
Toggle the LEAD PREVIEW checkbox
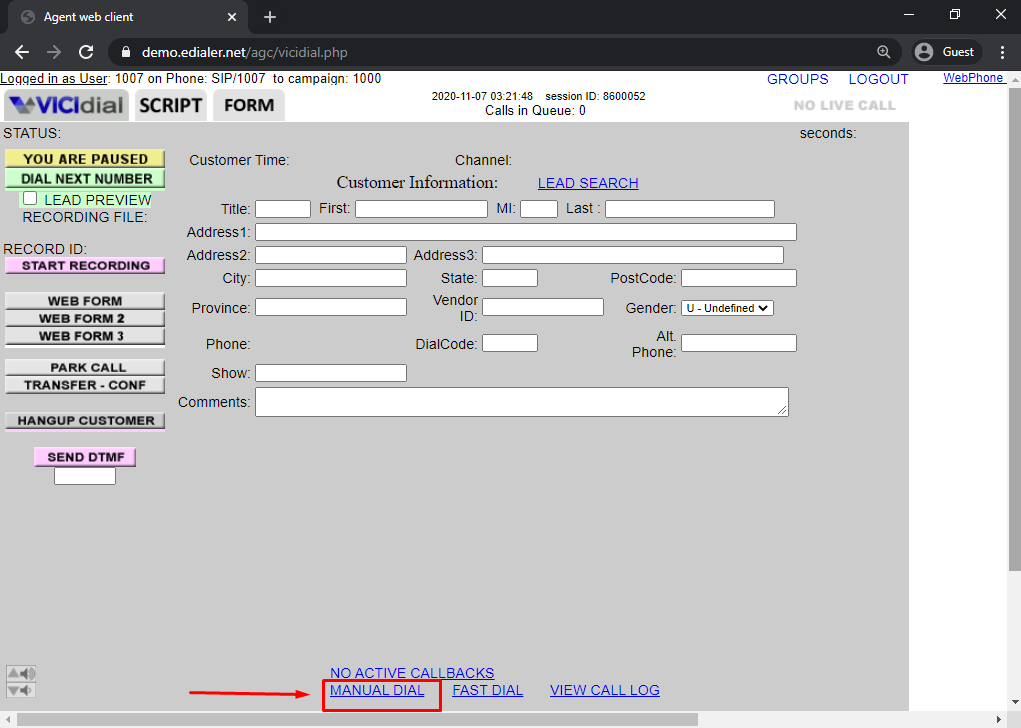coord(30,198)
